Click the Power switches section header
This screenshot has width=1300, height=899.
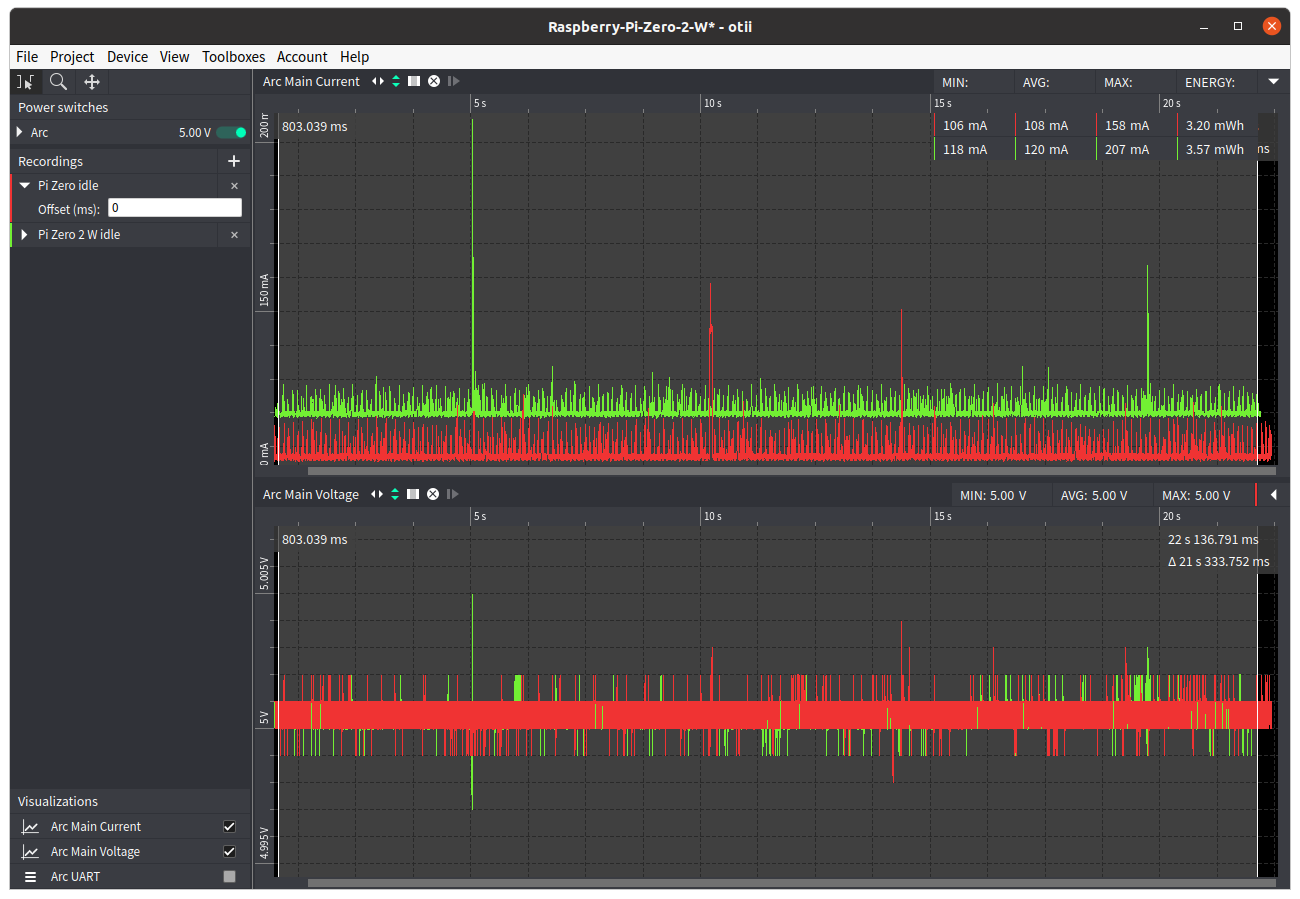pos(63,108)
